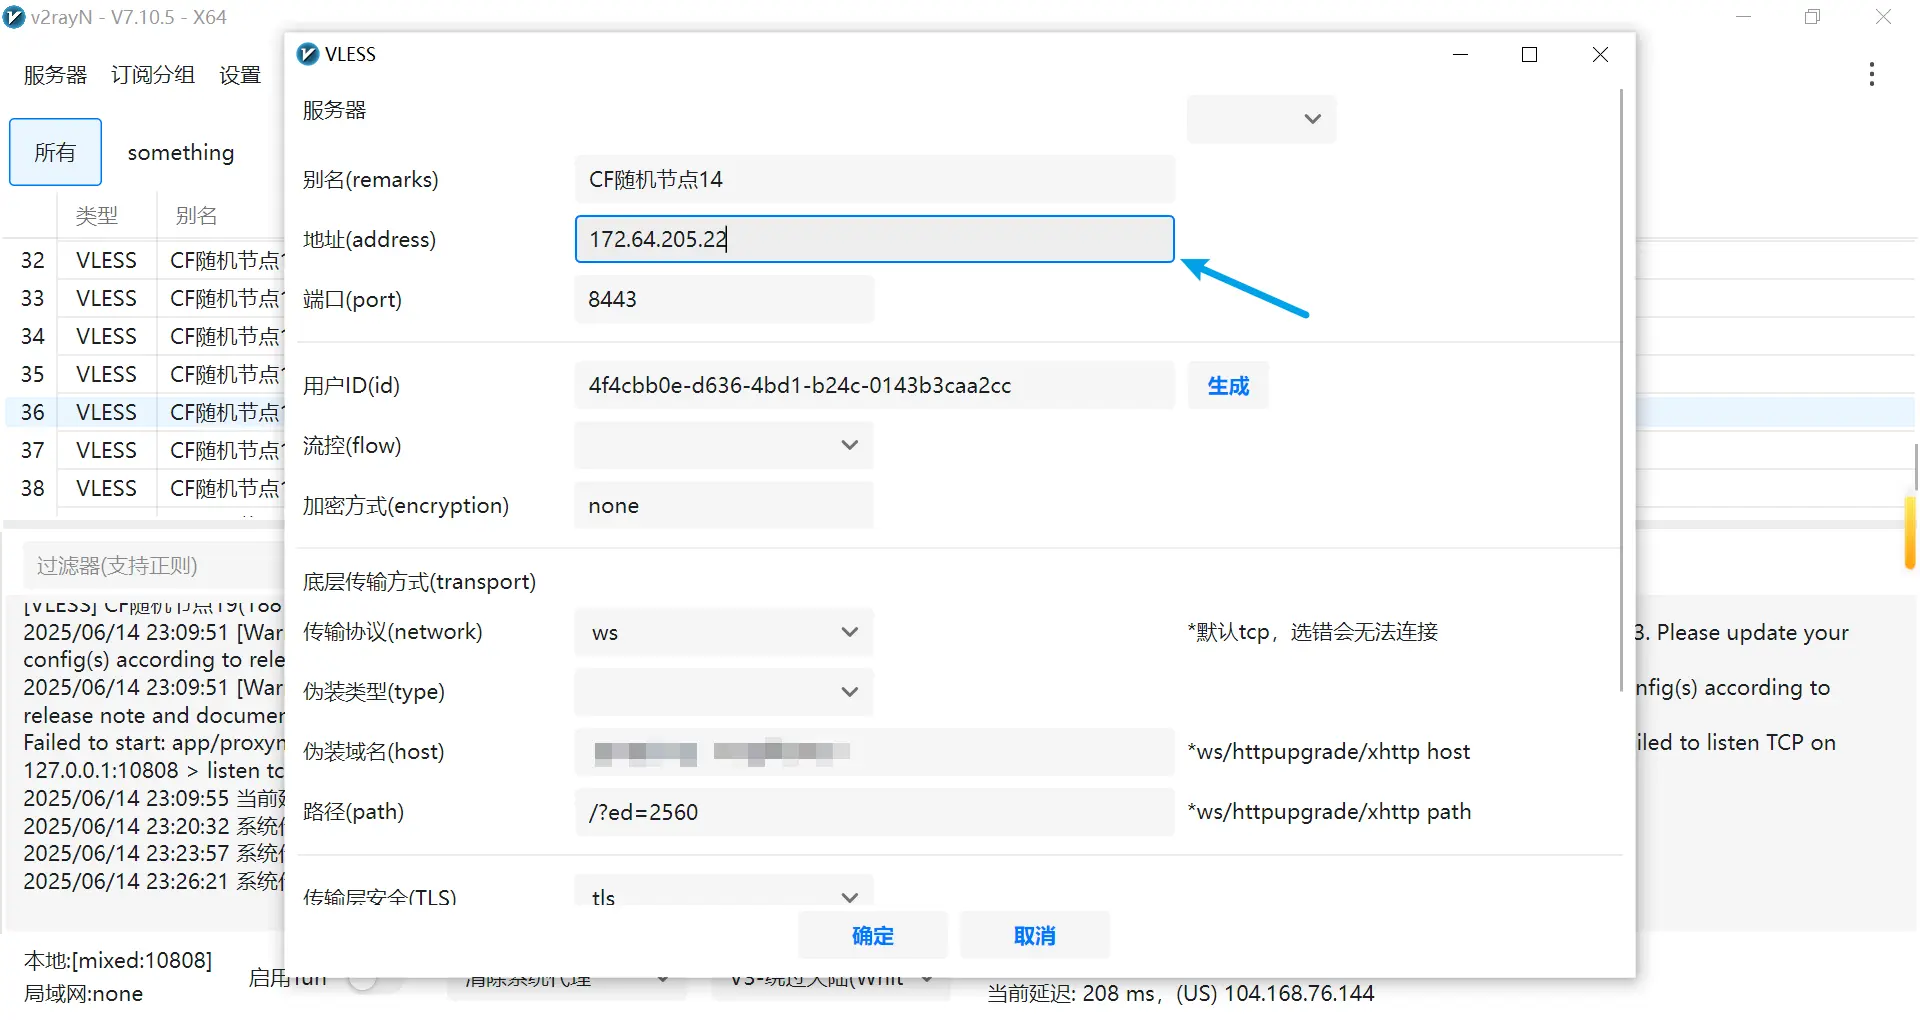
Task: Click the *ws/httpupgrade/xhttp host hint
Action: click(x=1328, y=752)
